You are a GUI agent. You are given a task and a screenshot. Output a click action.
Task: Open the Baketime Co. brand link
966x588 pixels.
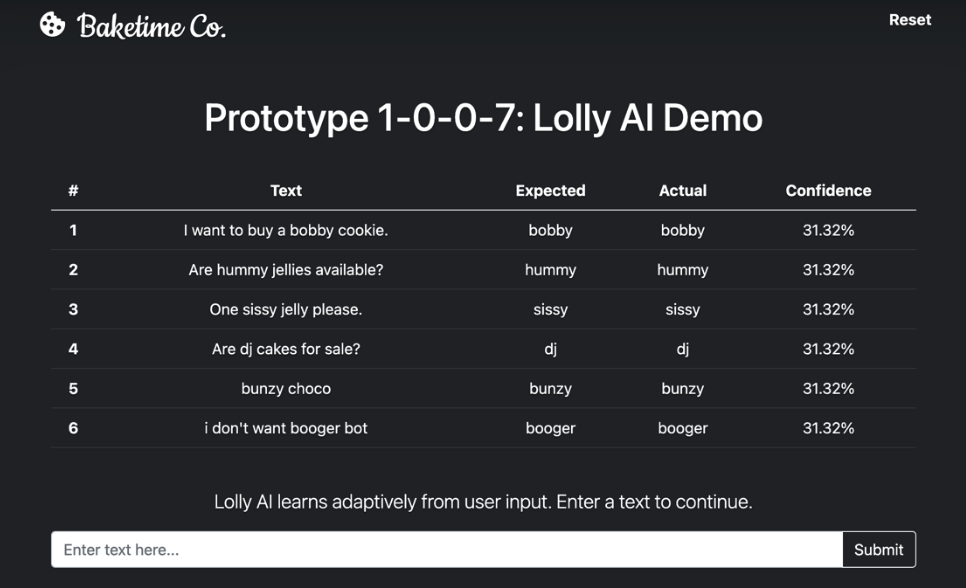pyautogui.click(x=151, y=26)
